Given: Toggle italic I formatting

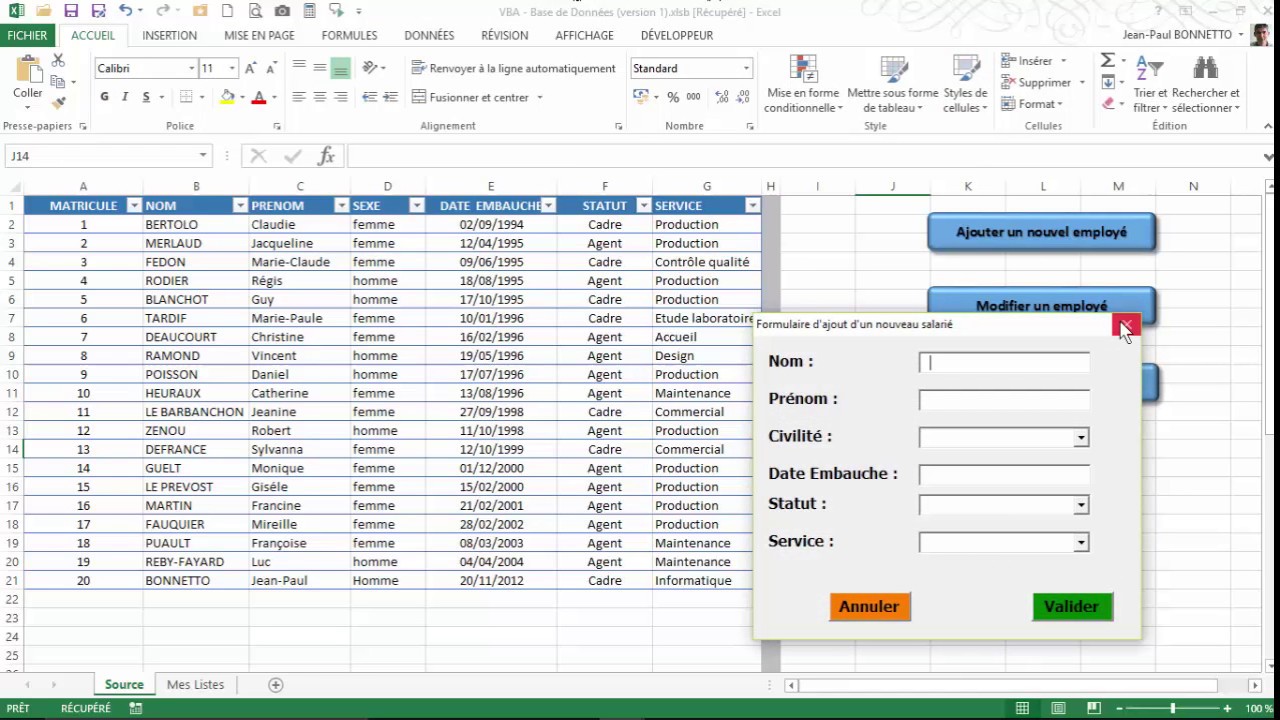Looking at the screenshot, I should pos(125,97).
